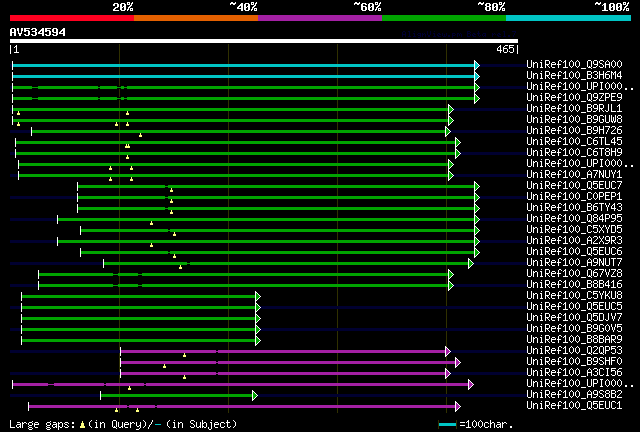Open the UniRef100_B3H6M4 hit label
This screenshot has width=640, height=432.
[574, 75]
